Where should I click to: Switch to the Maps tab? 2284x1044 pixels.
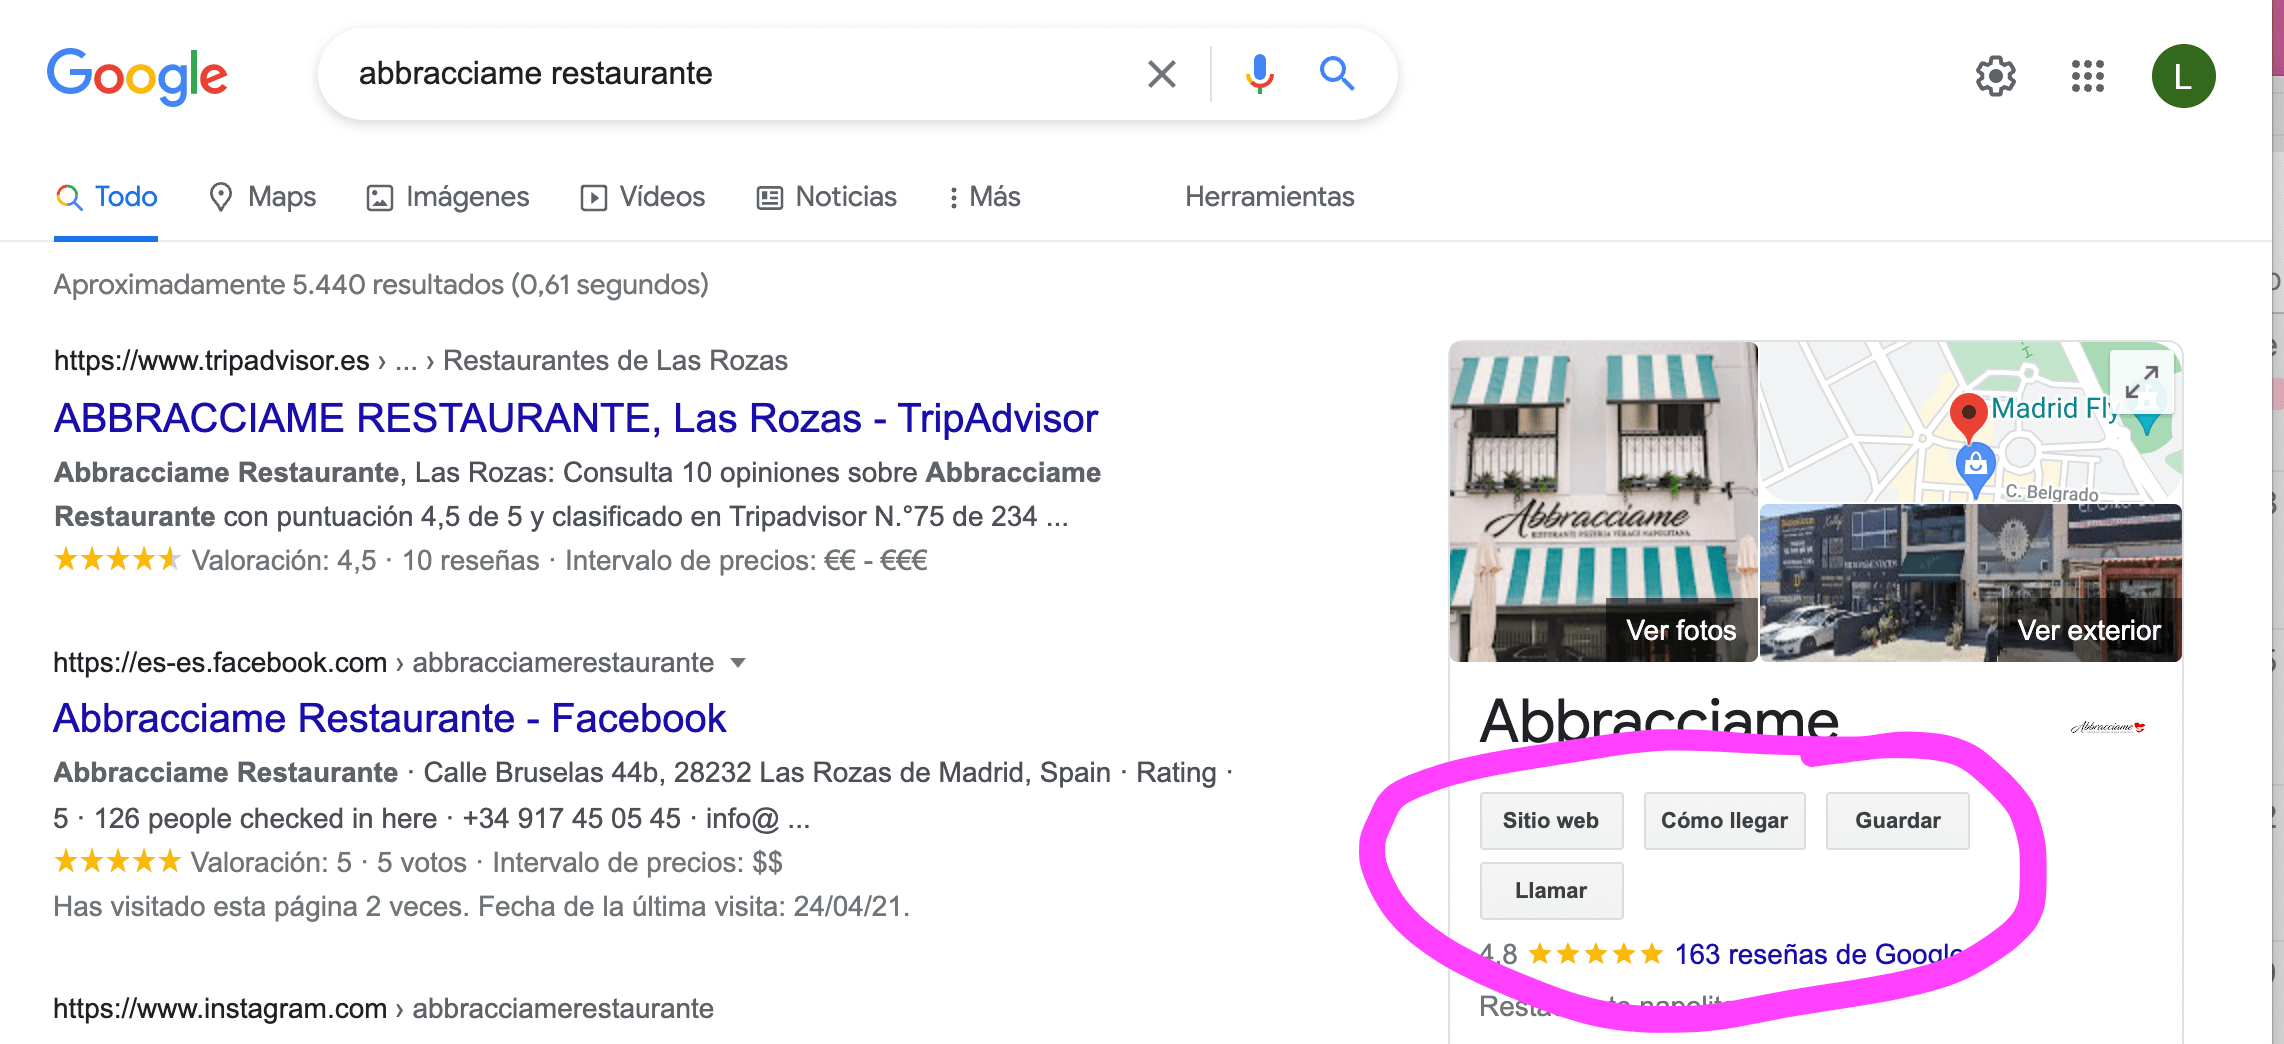[x=262, y=197]
